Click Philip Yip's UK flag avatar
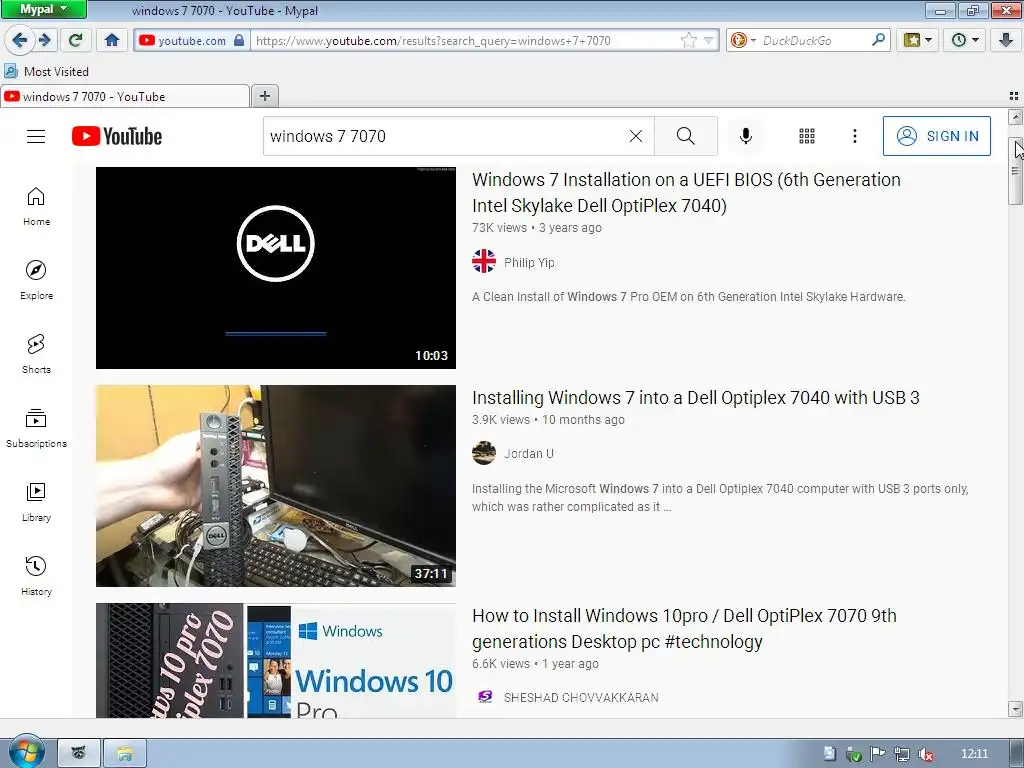This screenshot has width=1024, height=768. (x=484, y=261)
